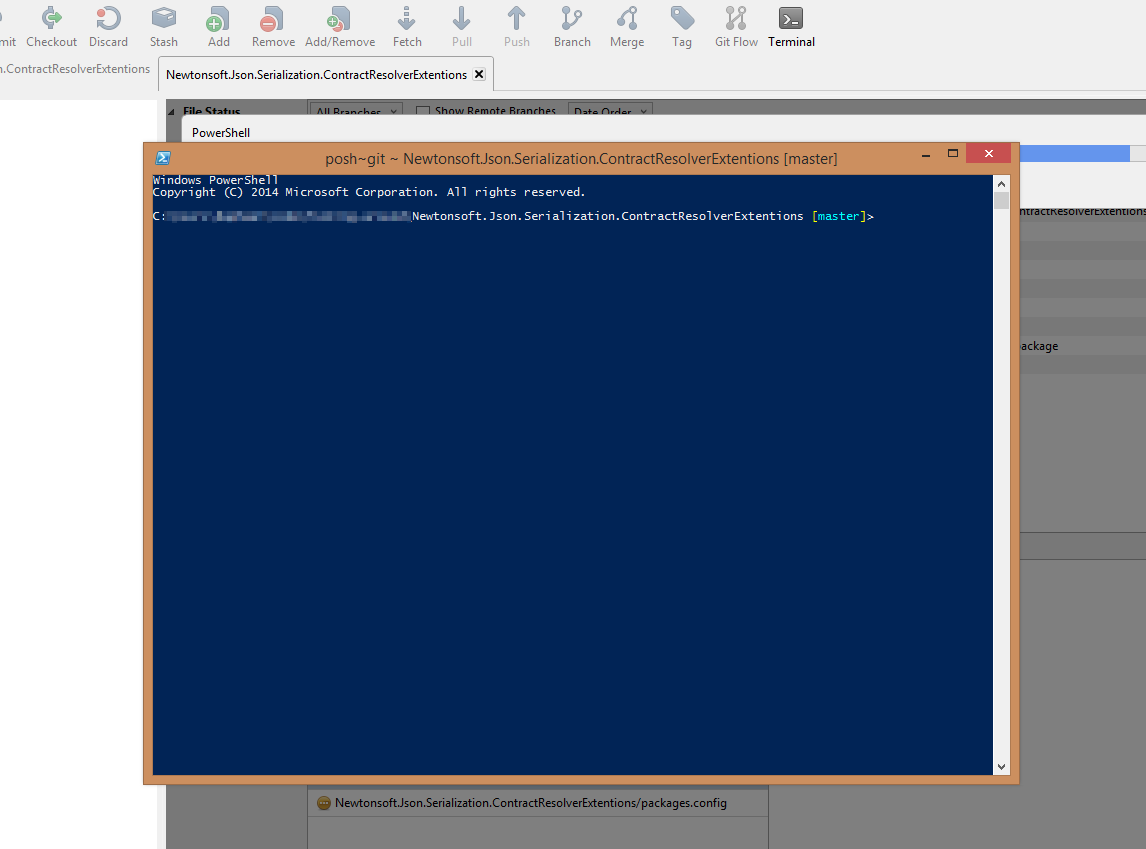
Task: Close the posh~git PowerShell window
Action: click(x=989, y=153)
